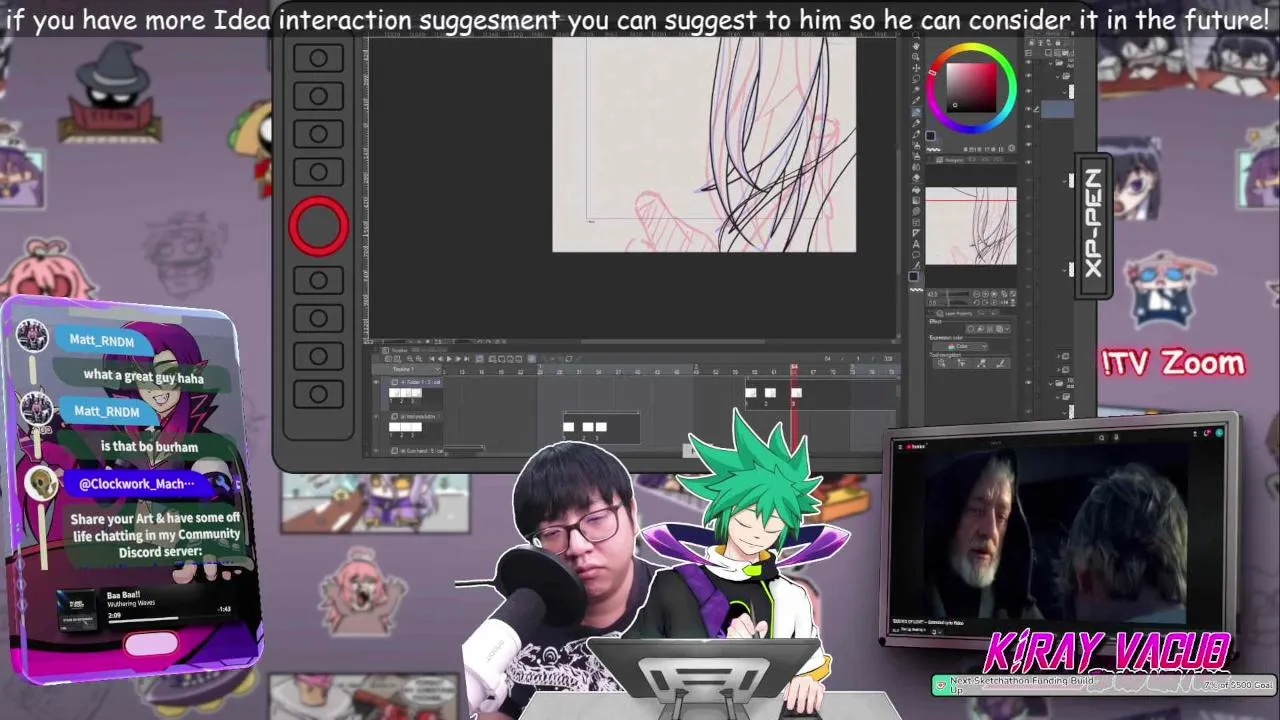Select the Move layer cross-arrow tool
Screen dimensions: 1280x720
click(916, 68)
